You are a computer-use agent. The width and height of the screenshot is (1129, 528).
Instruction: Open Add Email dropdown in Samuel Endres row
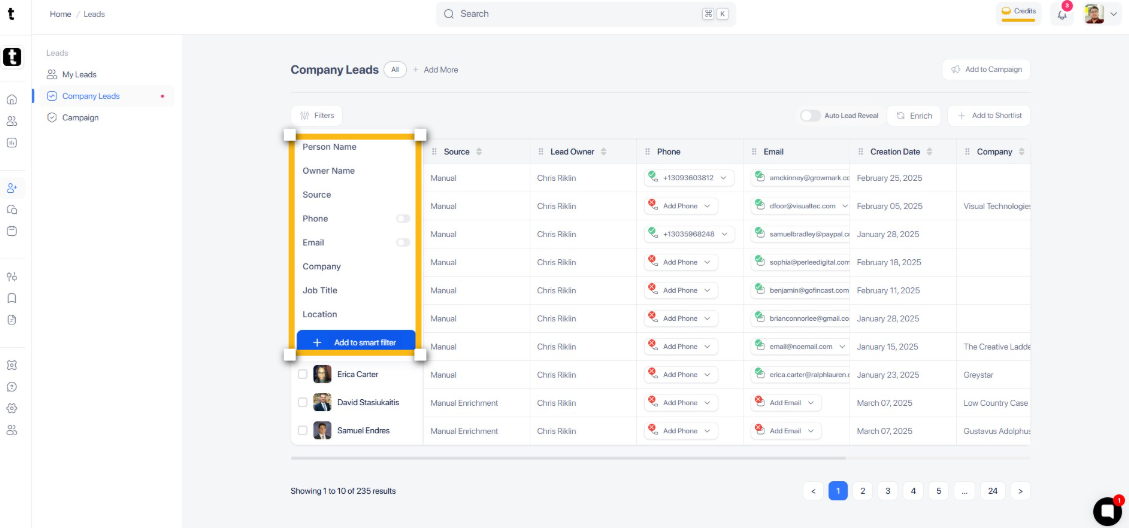[786, 431]
